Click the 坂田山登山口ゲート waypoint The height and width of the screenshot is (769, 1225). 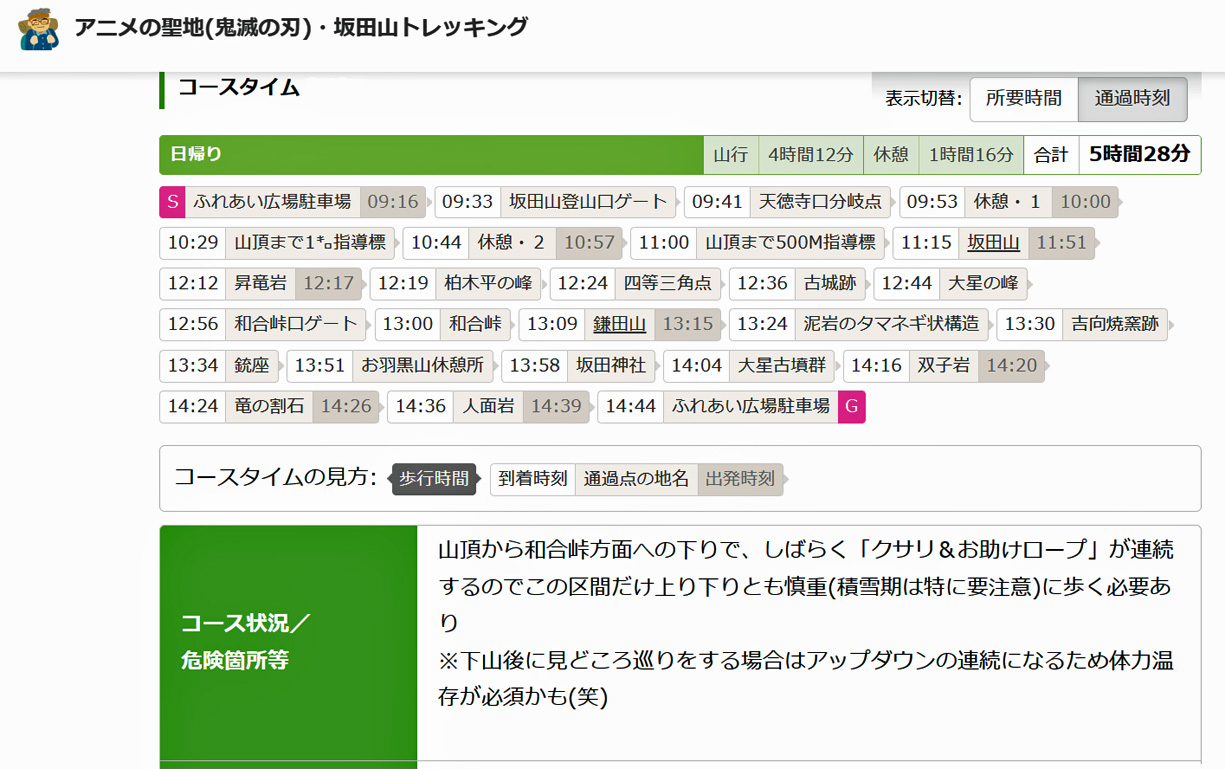pyautogui.click(x=587, y=202)
